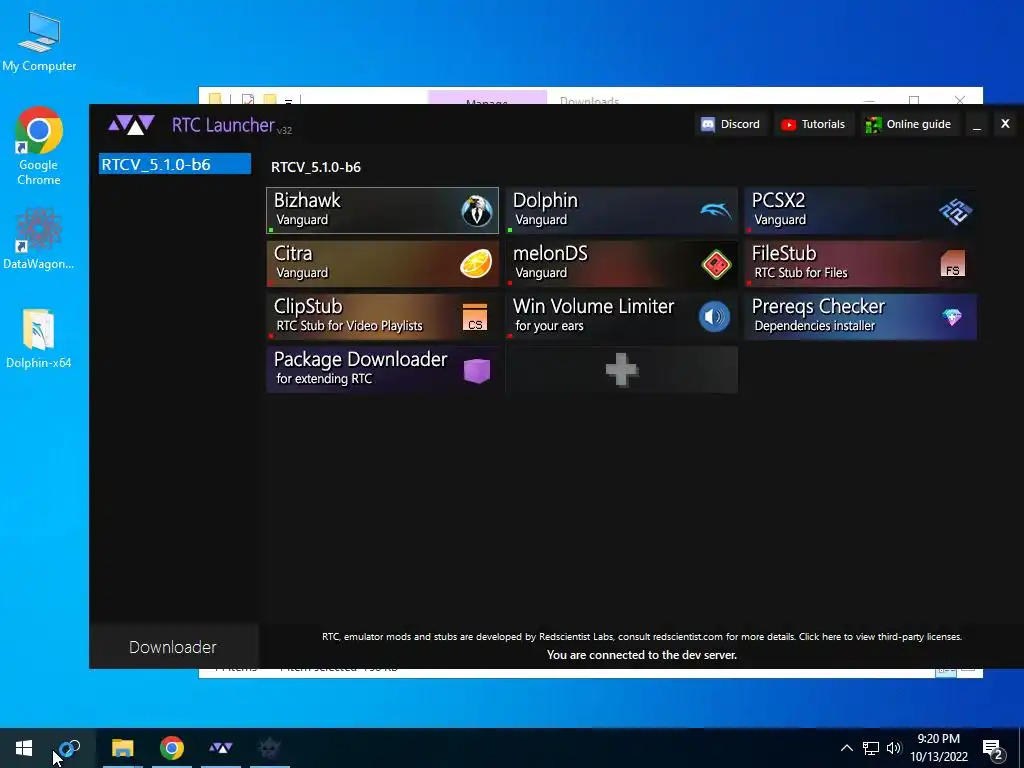Open the Discord link button
This screenshot has width=1024, height=768.
tap(730, 124)
